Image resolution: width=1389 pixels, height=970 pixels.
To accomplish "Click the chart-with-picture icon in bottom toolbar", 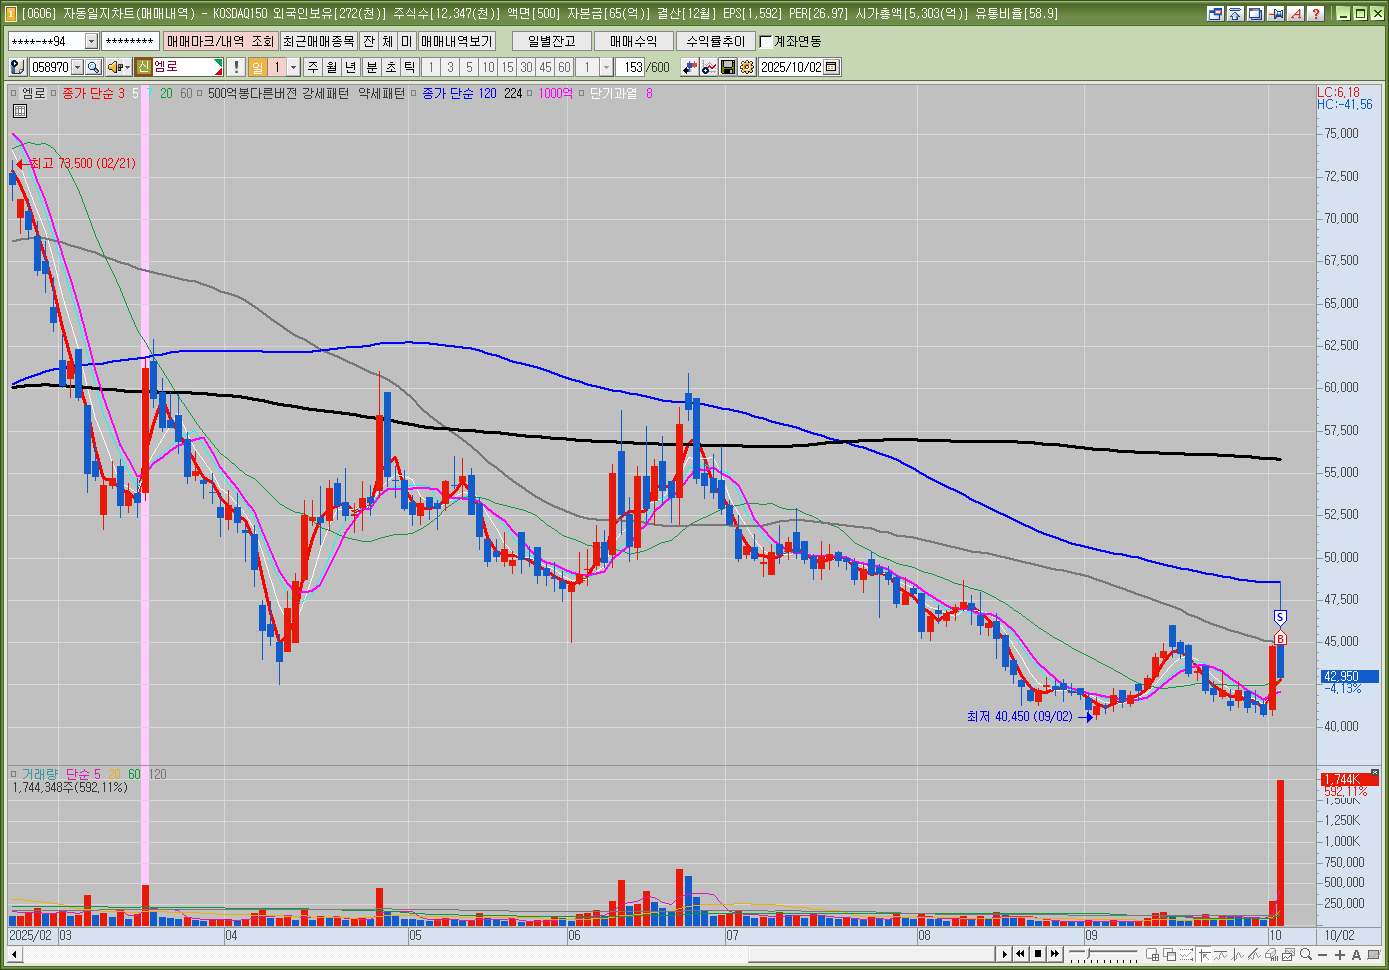I will point(1289,954).
